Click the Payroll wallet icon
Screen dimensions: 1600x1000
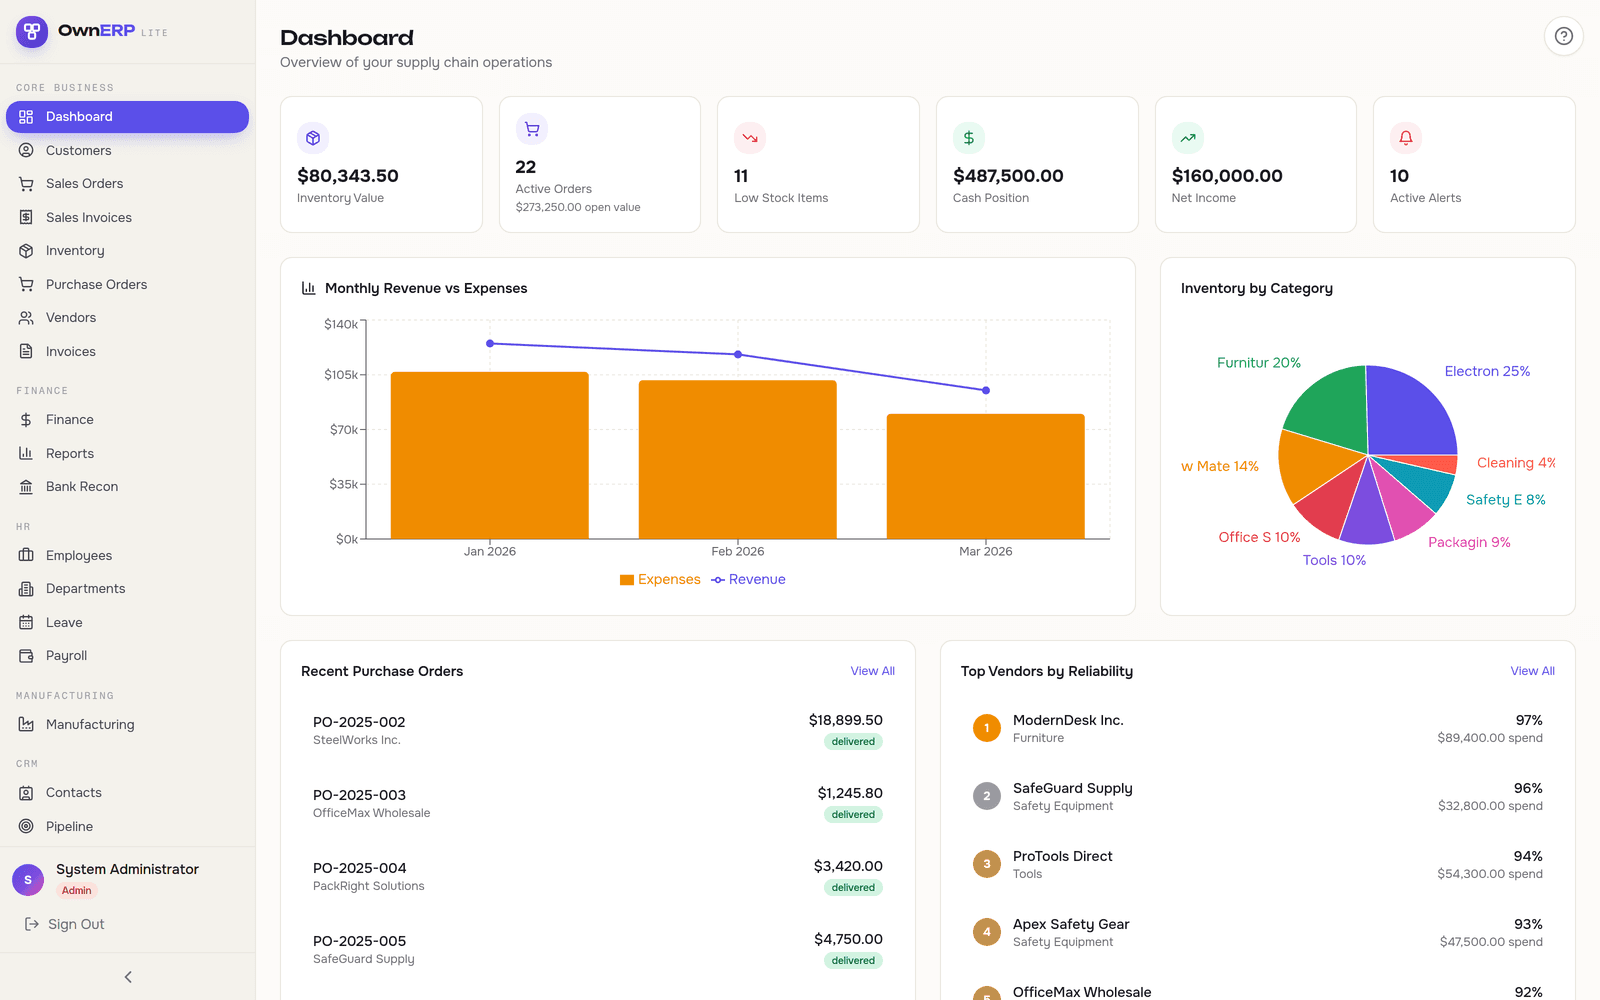click(26, 656)
